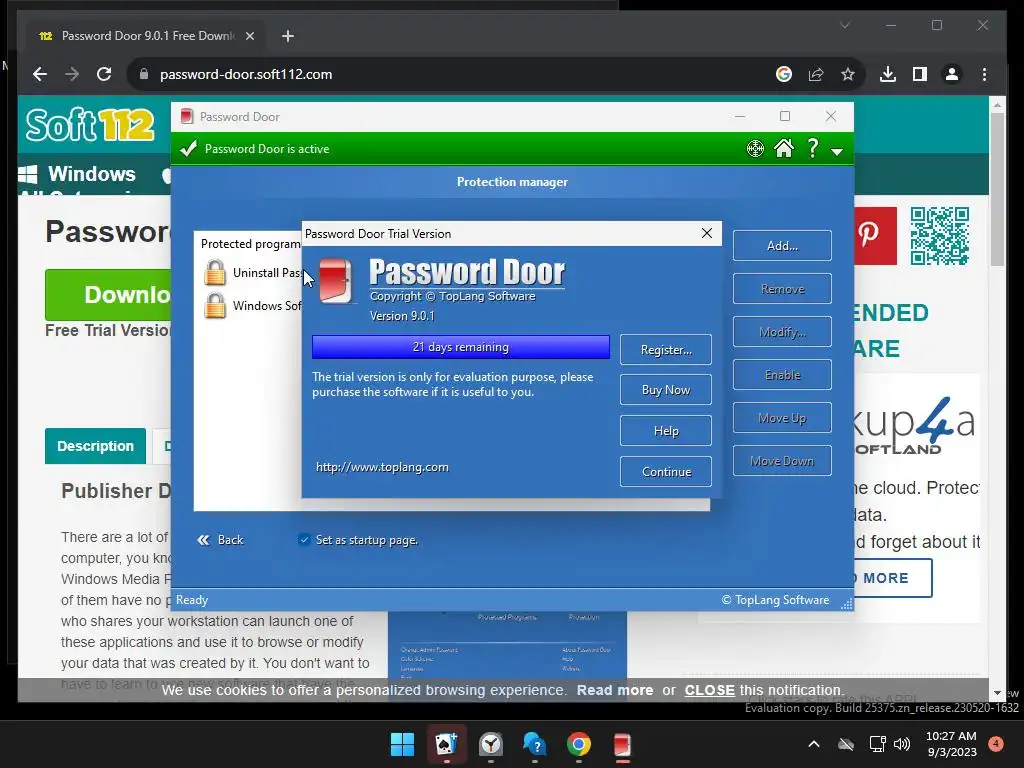Open Chrome profile icon
Image resolution: width=1024 pixels, height=768 pixels.
pyautogui.click(x=952, y=74)
